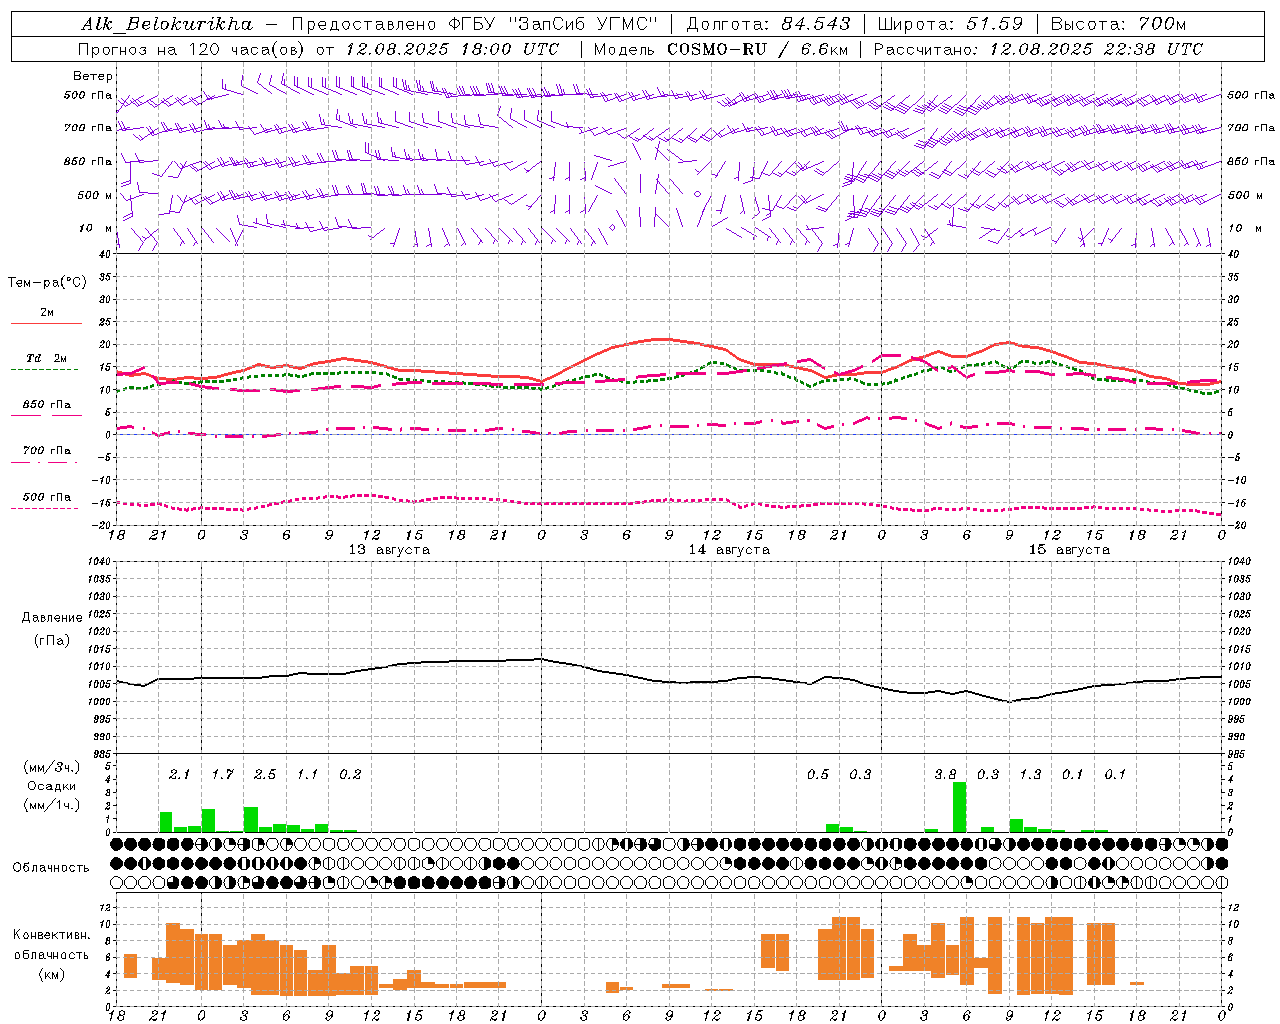Click the (мм/1ч.) unit label
Image resolution: width=1280 pixels, height=1024 pixels.
tap(52, 805)
